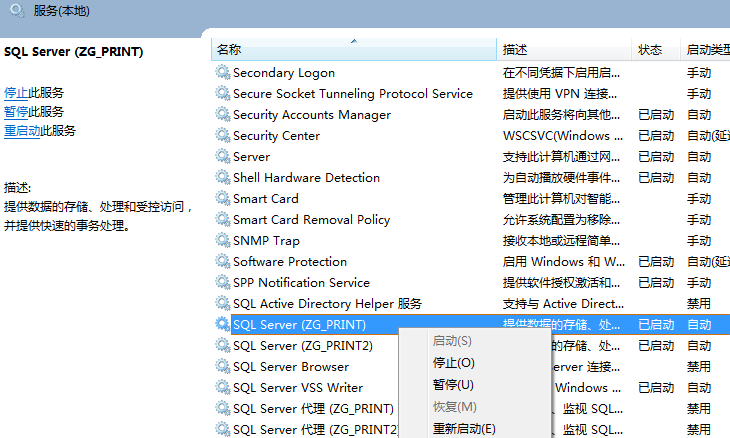Click the gear icon of Shell Hardware Detection
730x438 pixels.
[223, 177]
